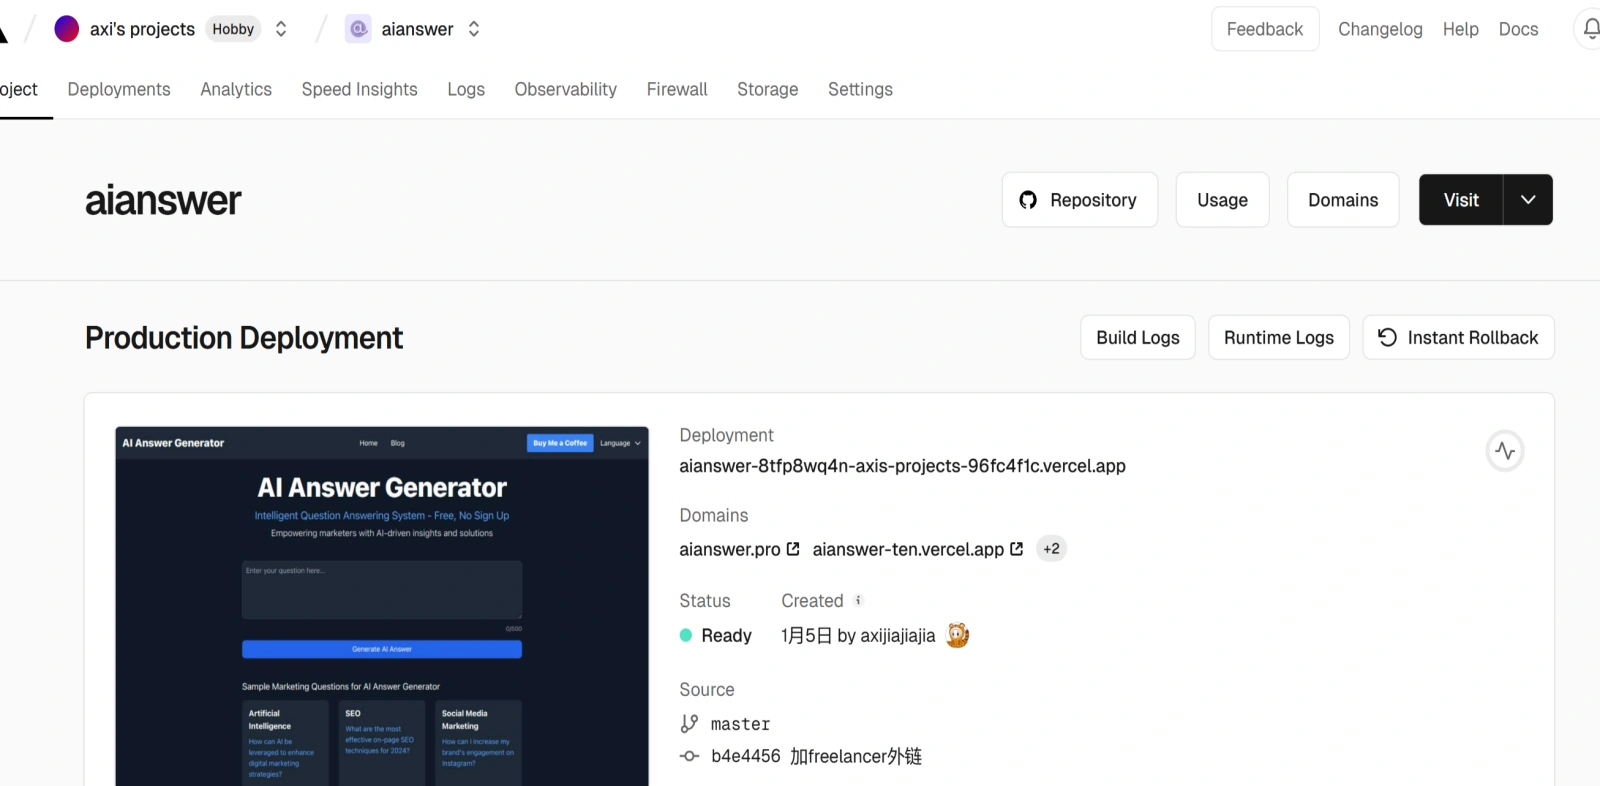Click the AI Answer Generator preview thumbnail
Screen dimensions: 1600x786
click(x=382, y=605)
